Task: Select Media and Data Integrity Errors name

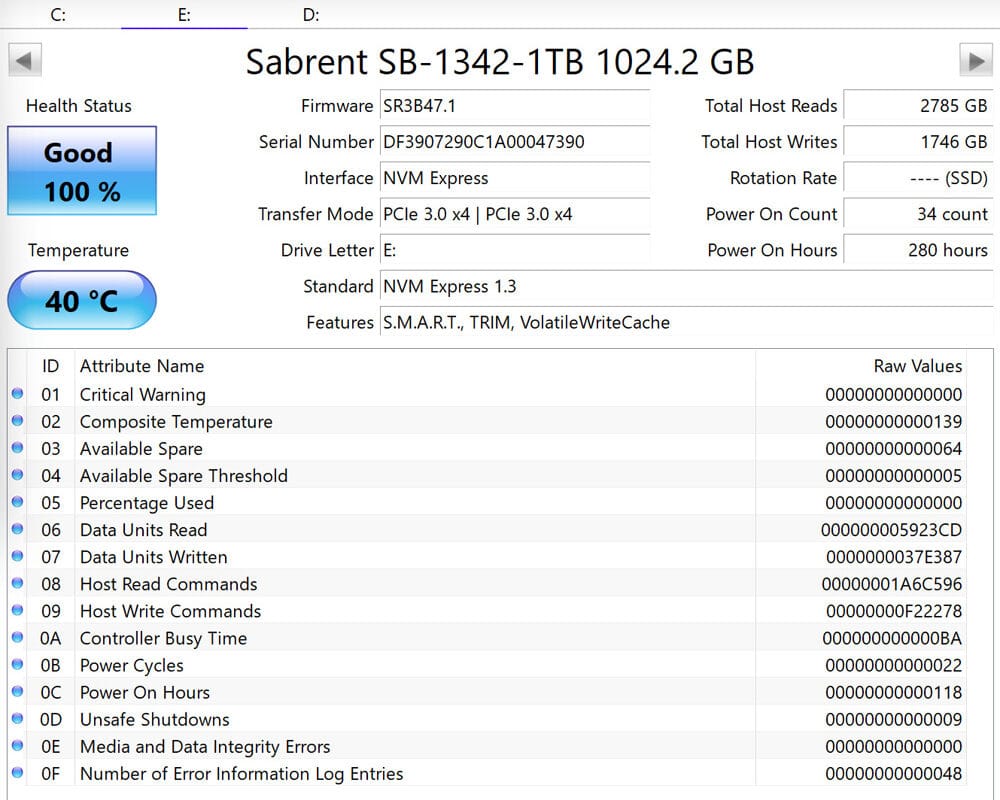Action: coord(205,747)
